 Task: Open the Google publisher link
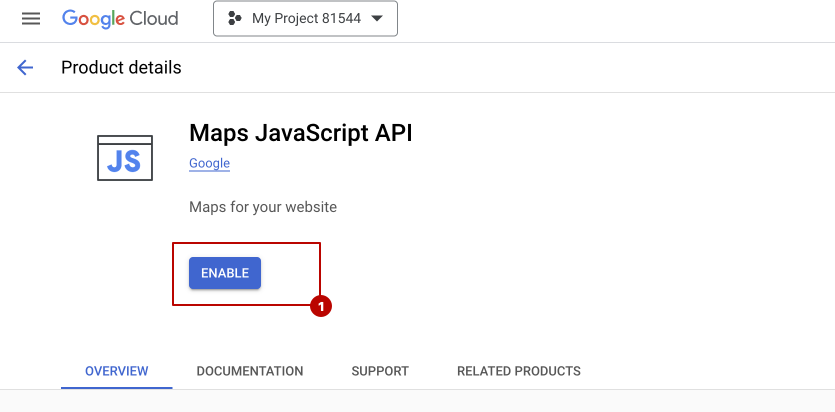pyautogui.click(x=209, y=163)
